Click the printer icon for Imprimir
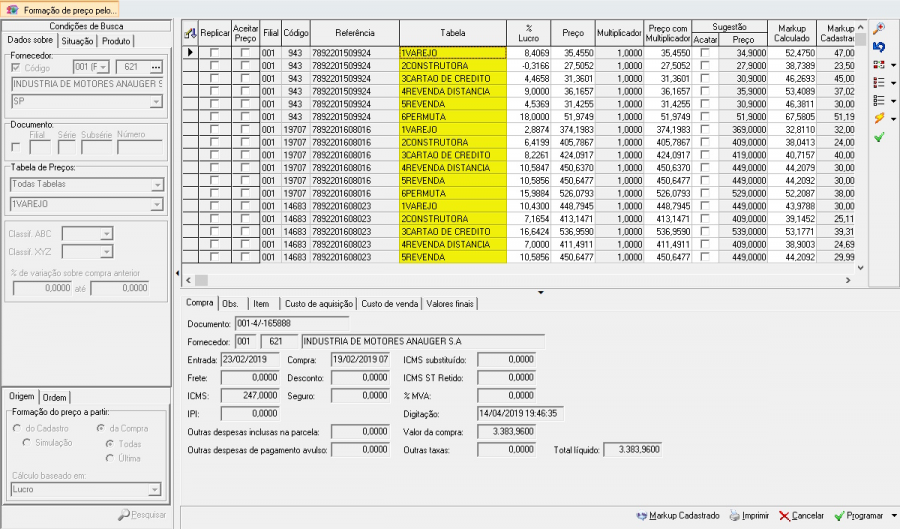 pos(734,516)
